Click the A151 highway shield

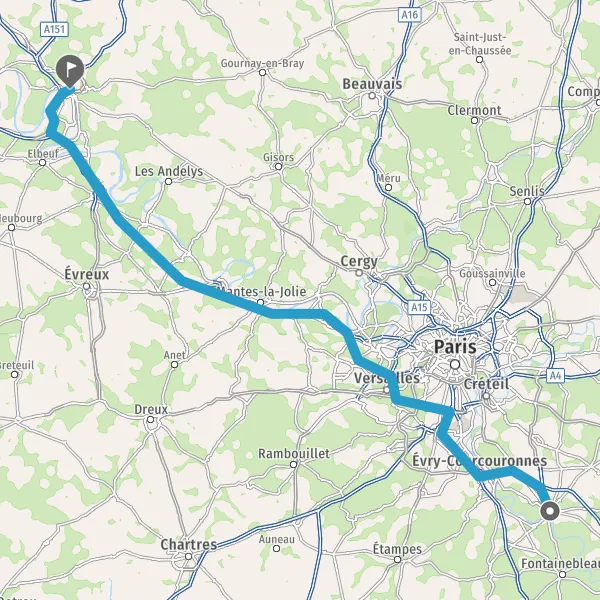point(55,29)
